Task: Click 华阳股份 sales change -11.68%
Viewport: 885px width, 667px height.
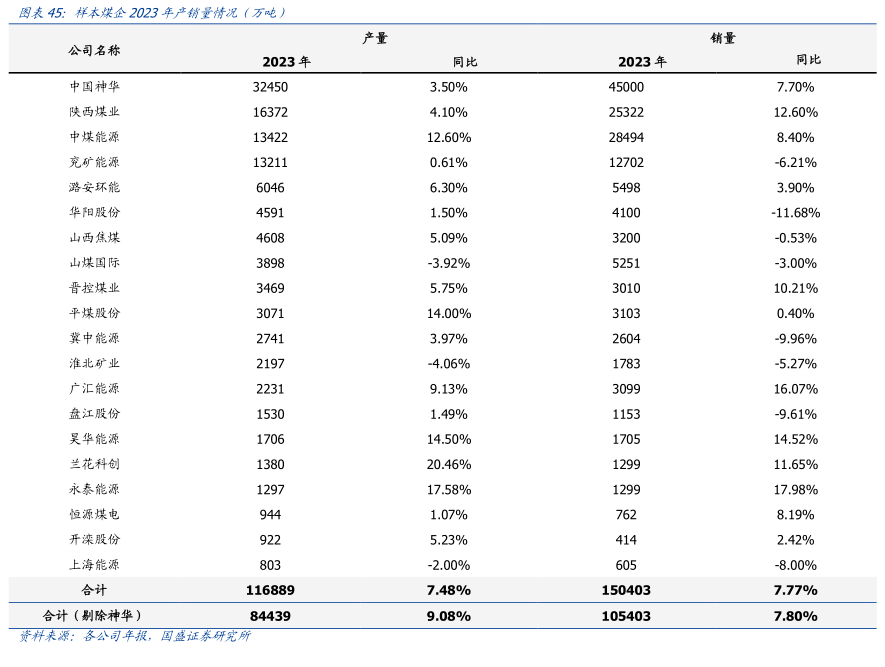Action: point(796,212)
